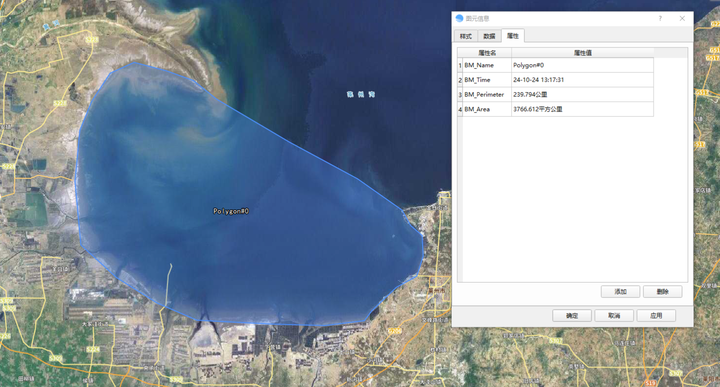This screenshot has height=387, width=720.
Task: Cancel the dialog with 取消
Action: click(x=614, y=316)
